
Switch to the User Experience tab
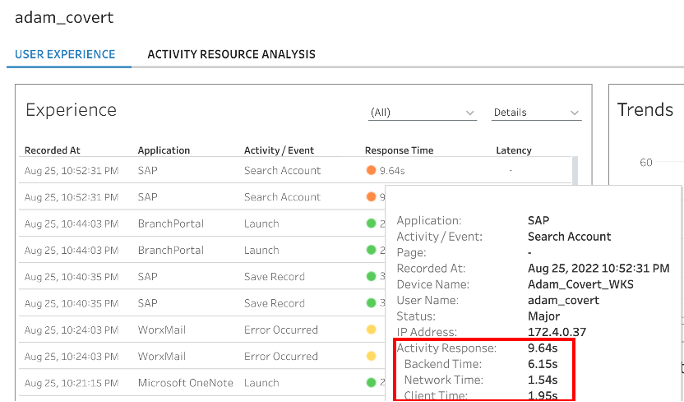click(65, 54)
